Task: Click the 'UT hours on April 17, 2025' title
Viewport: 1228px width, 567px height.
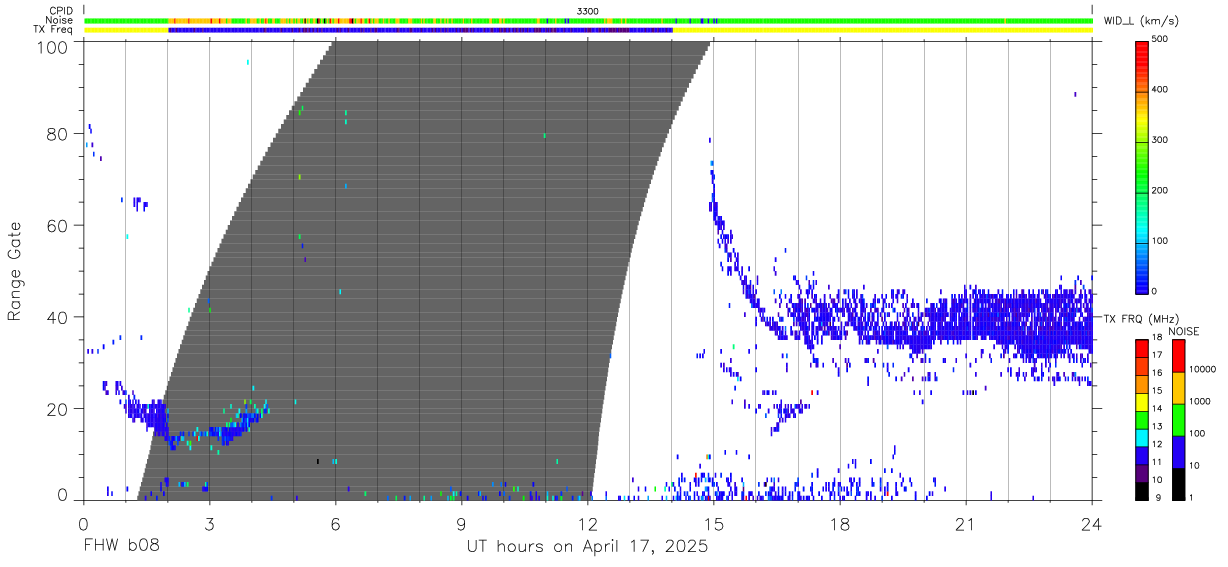Action: pyautogui.click(x=587, y=547)
